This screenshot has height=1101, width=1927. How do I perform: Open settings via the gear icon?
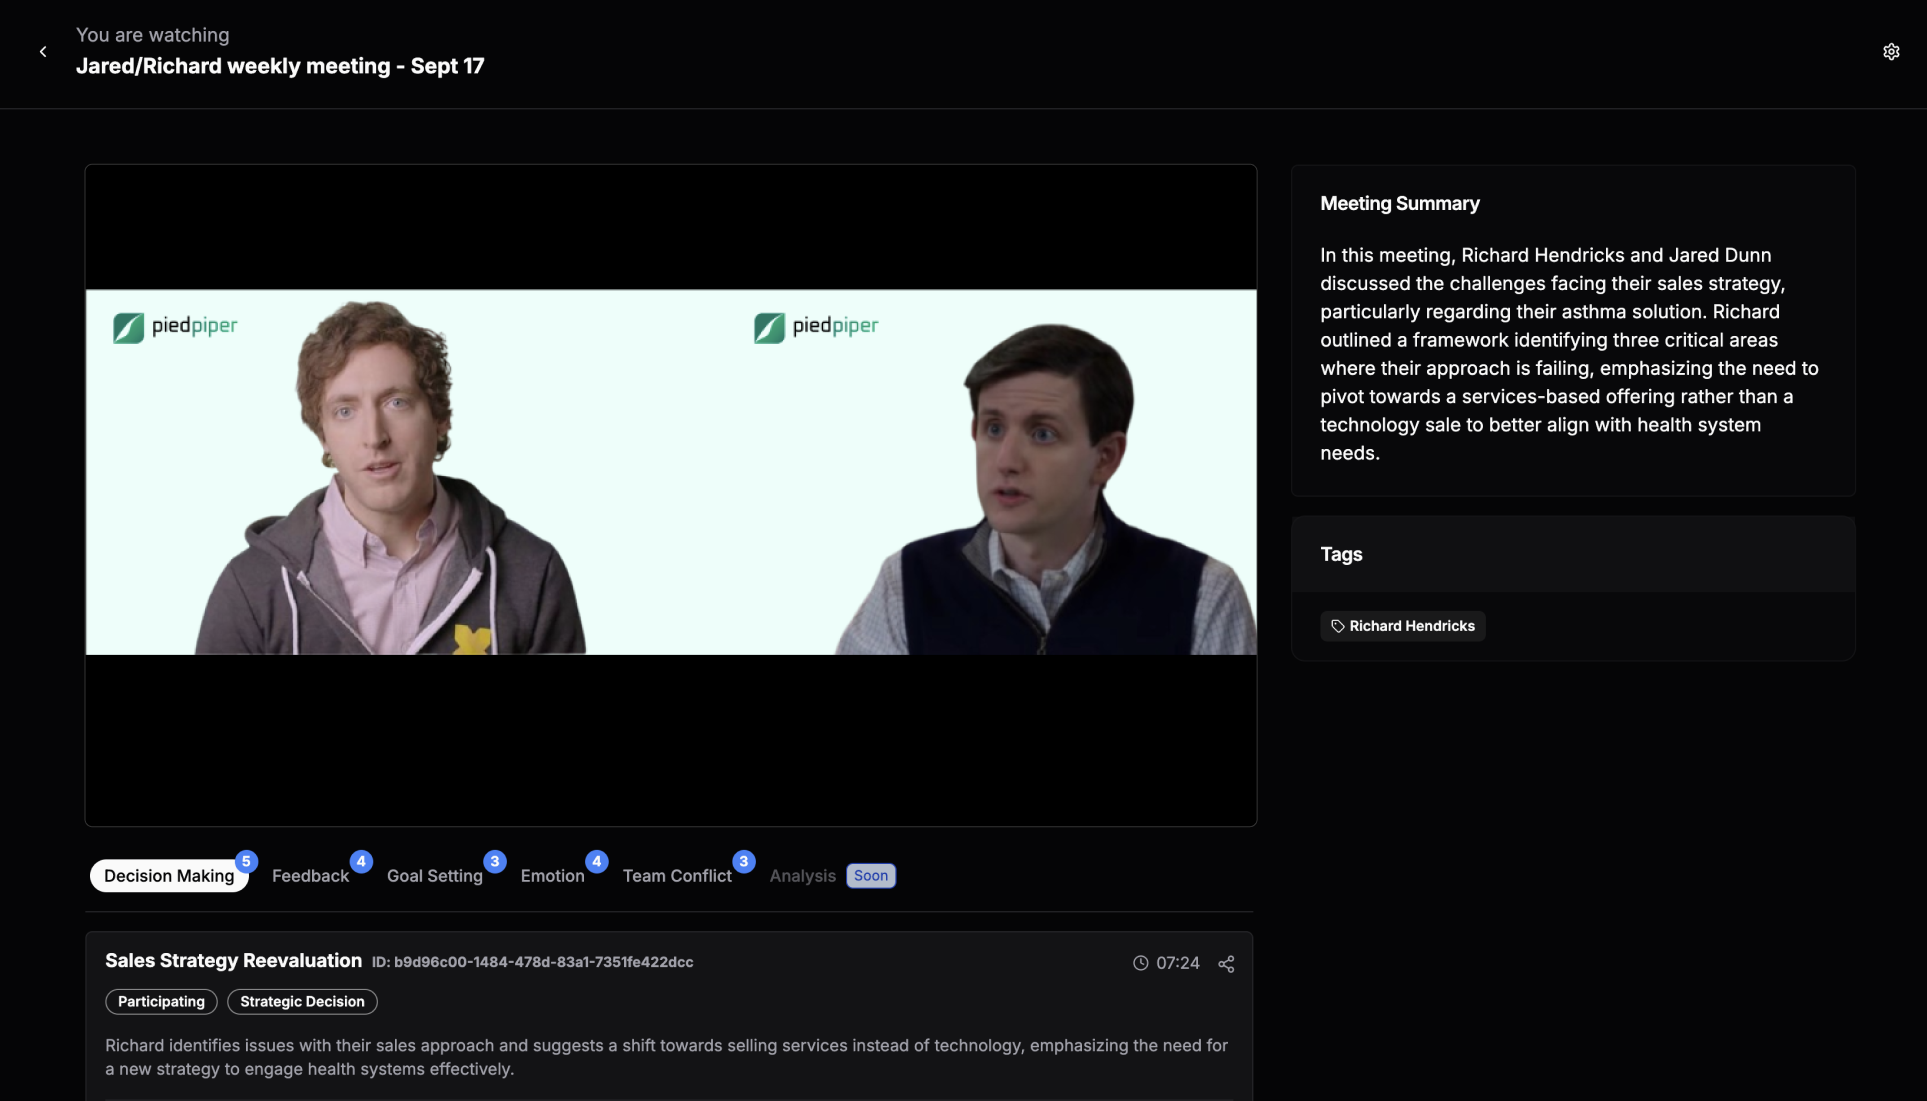1891,52
